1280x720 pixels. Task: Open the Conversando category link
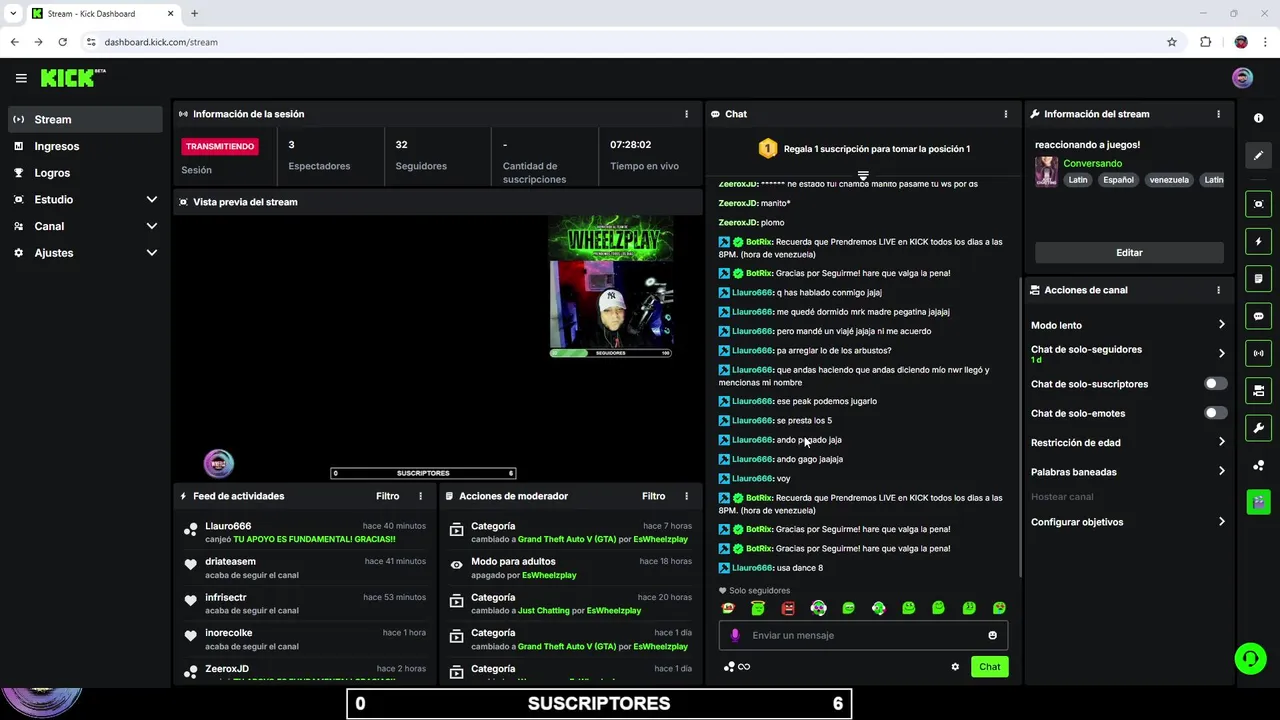[1092, 163]
